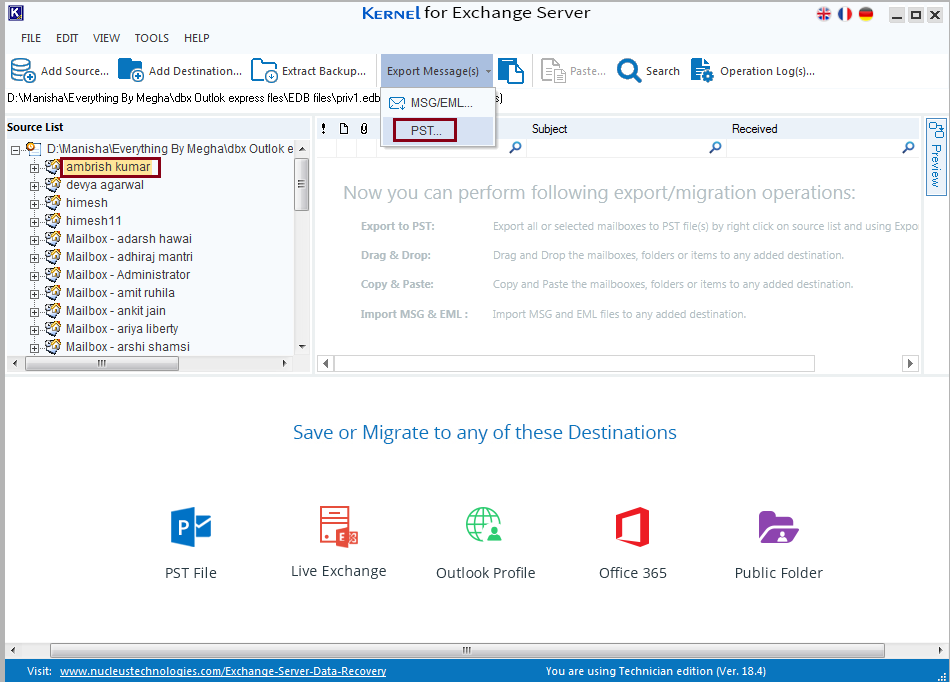Choose the Live Exchange destination icon
Viewport: 950px width, 682px height.
pos(338,527)
